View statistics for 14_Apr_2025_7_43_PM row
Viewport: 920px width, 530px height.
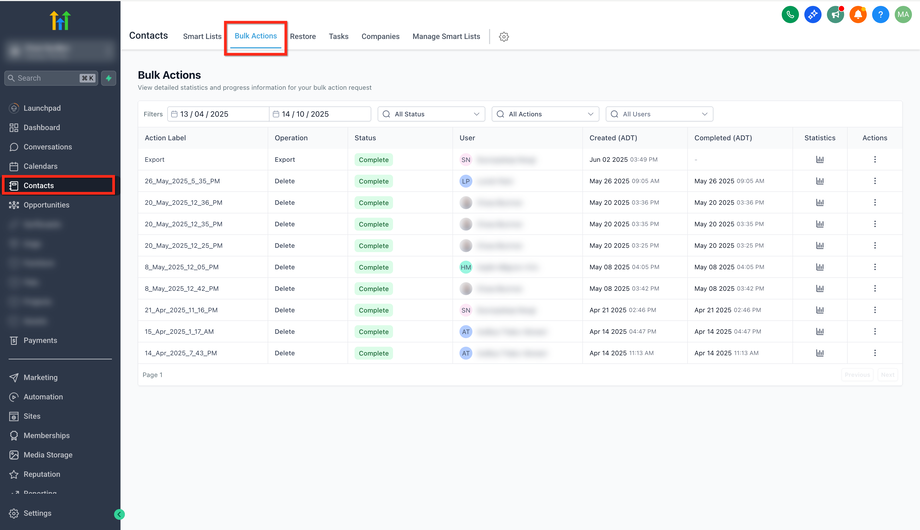(820, 353)
